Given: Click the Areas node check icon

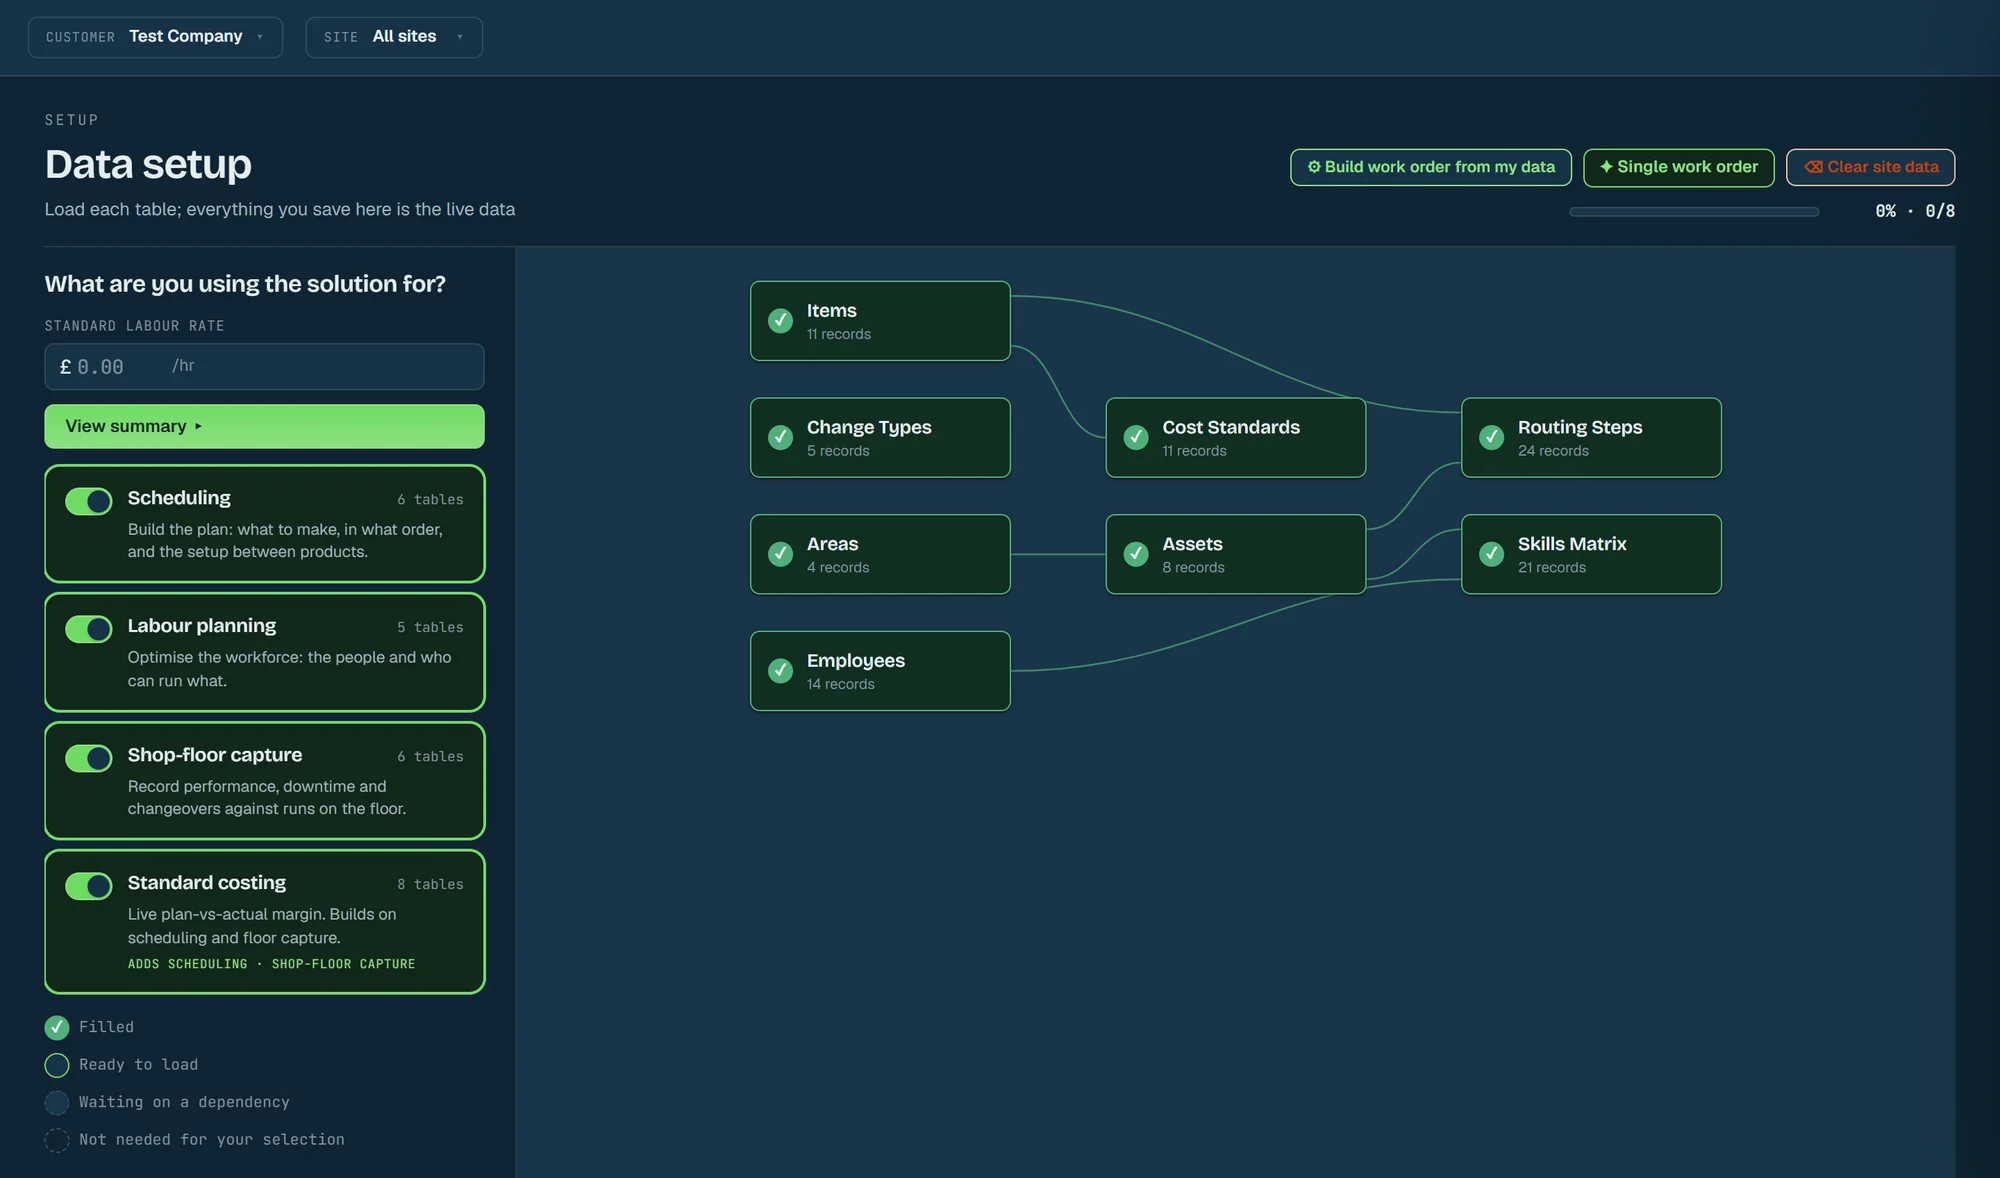Looking at the screenshot, I should (780, 554).
